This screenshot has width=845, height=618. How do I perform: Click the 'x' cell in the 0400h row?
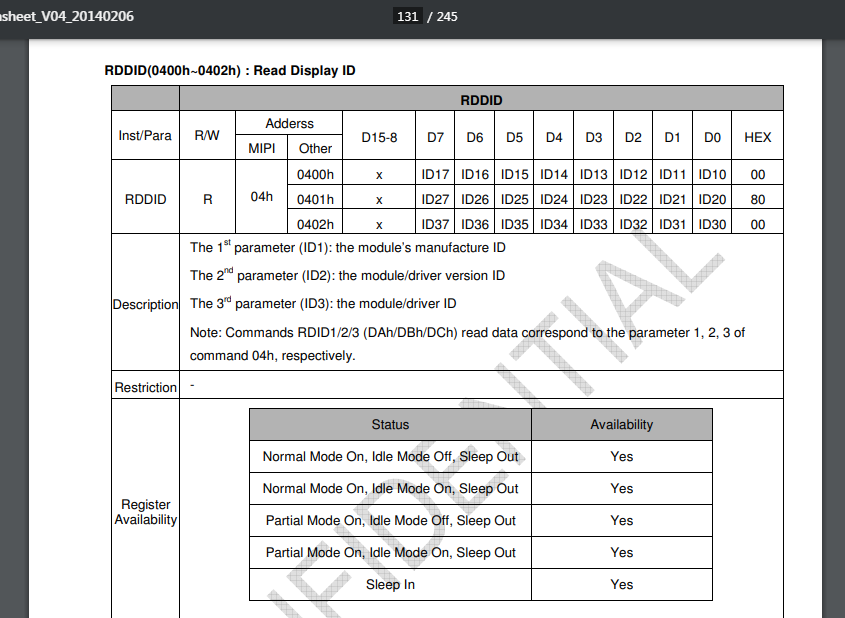(x=379, y=175)
